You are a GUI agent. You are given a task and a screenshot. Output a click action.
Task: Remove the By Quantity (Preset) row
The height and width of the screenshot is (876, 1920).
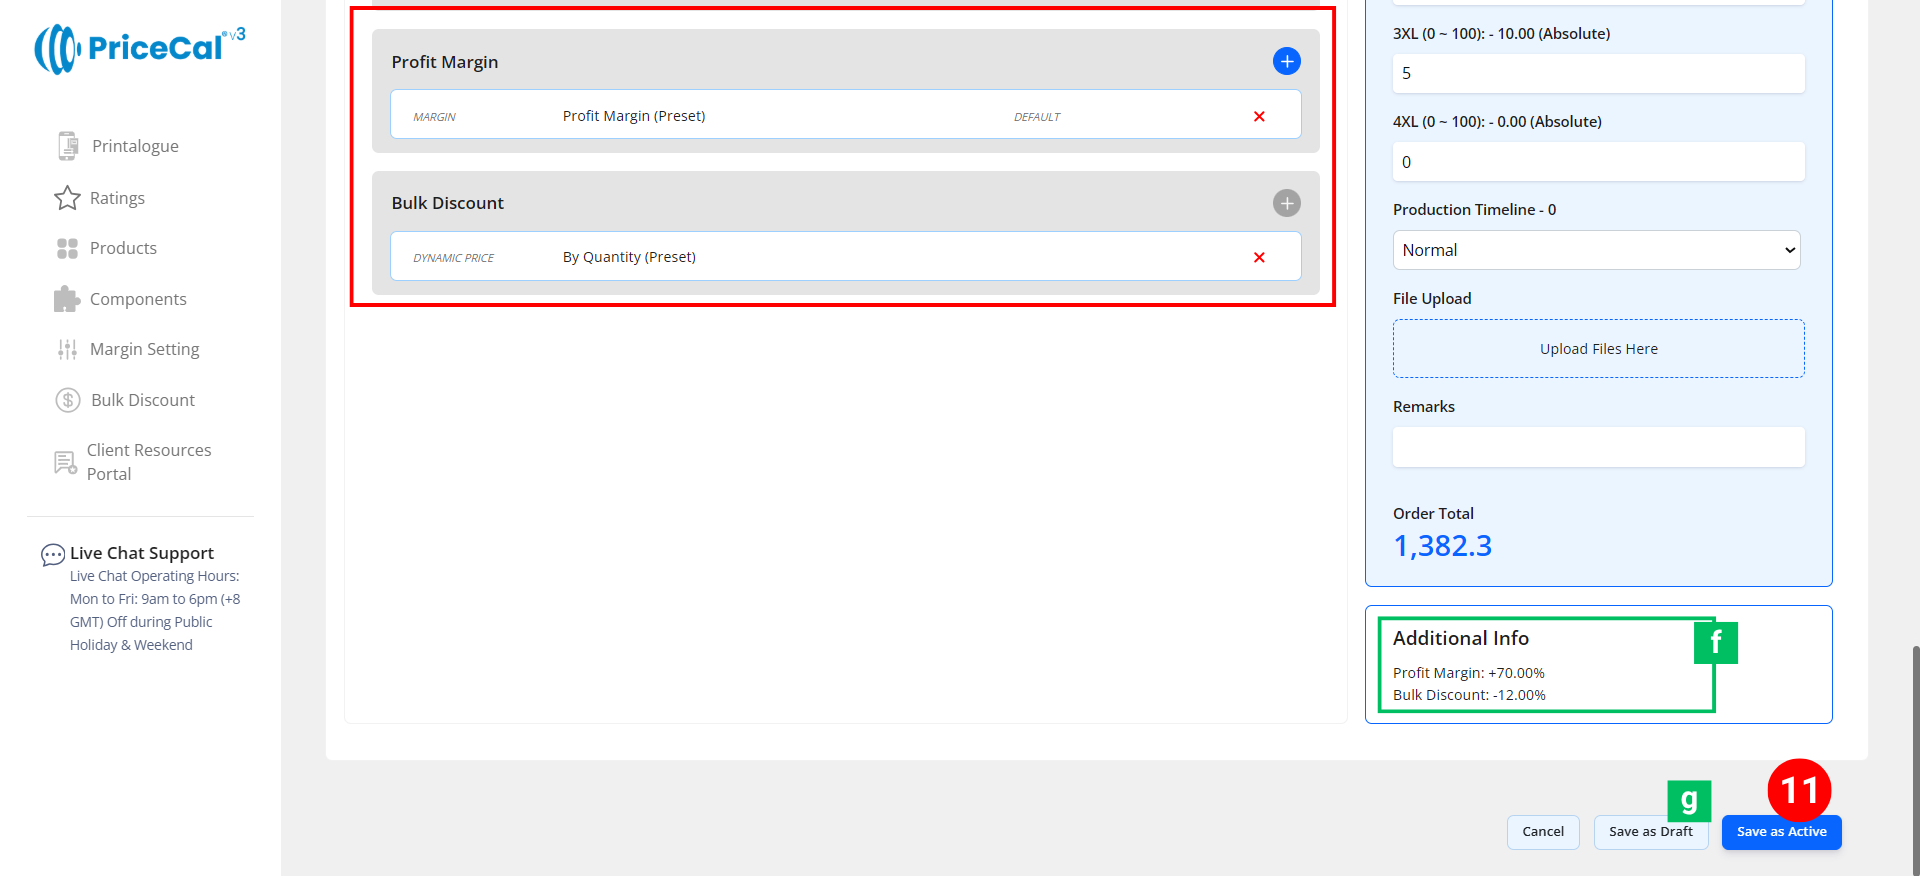(1259, 257)
